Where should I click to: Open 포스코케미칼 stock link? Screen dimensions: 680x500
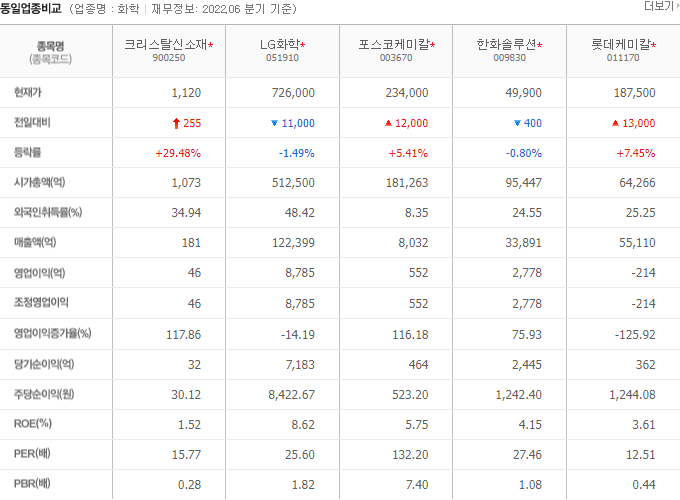(x=394, y=44)
